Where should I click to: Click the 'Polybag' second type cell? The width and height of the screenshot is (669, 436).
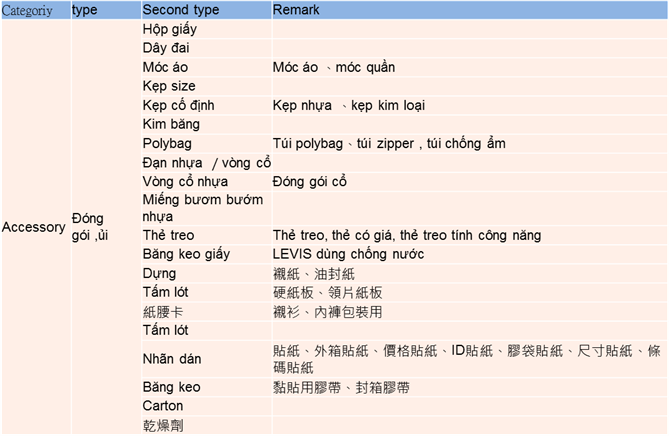pyautogui.click(x=167, y=143)
